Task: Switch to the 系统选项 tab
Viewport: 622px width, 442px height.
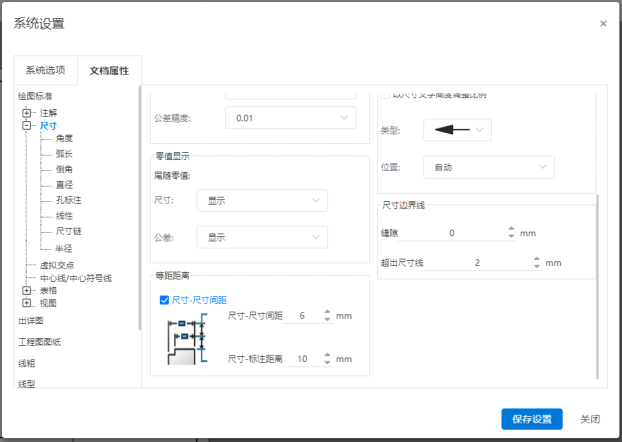Action: pyautogui.click(x=45, y=71)
